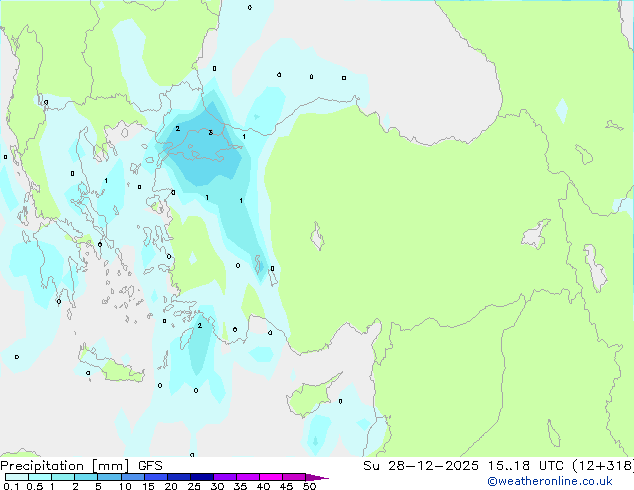The width and height of the screenshot is (634, 490).
Task: Click the legend tick label "0.1"
Action: click(x=11, y=486)
